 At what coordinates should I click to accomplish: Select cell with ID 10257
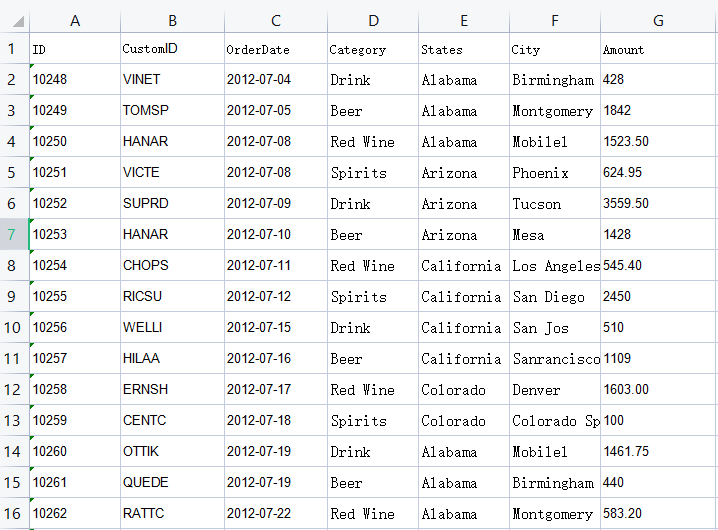pos(75,359)
